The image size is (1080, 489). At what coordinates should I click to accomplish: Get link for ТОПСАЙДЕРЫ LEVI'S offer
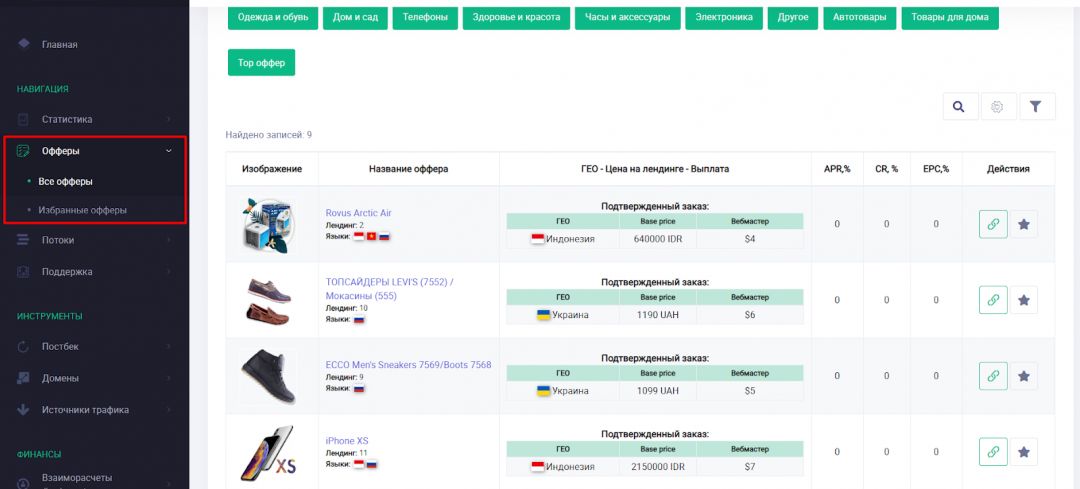click(x=993, y=300)
